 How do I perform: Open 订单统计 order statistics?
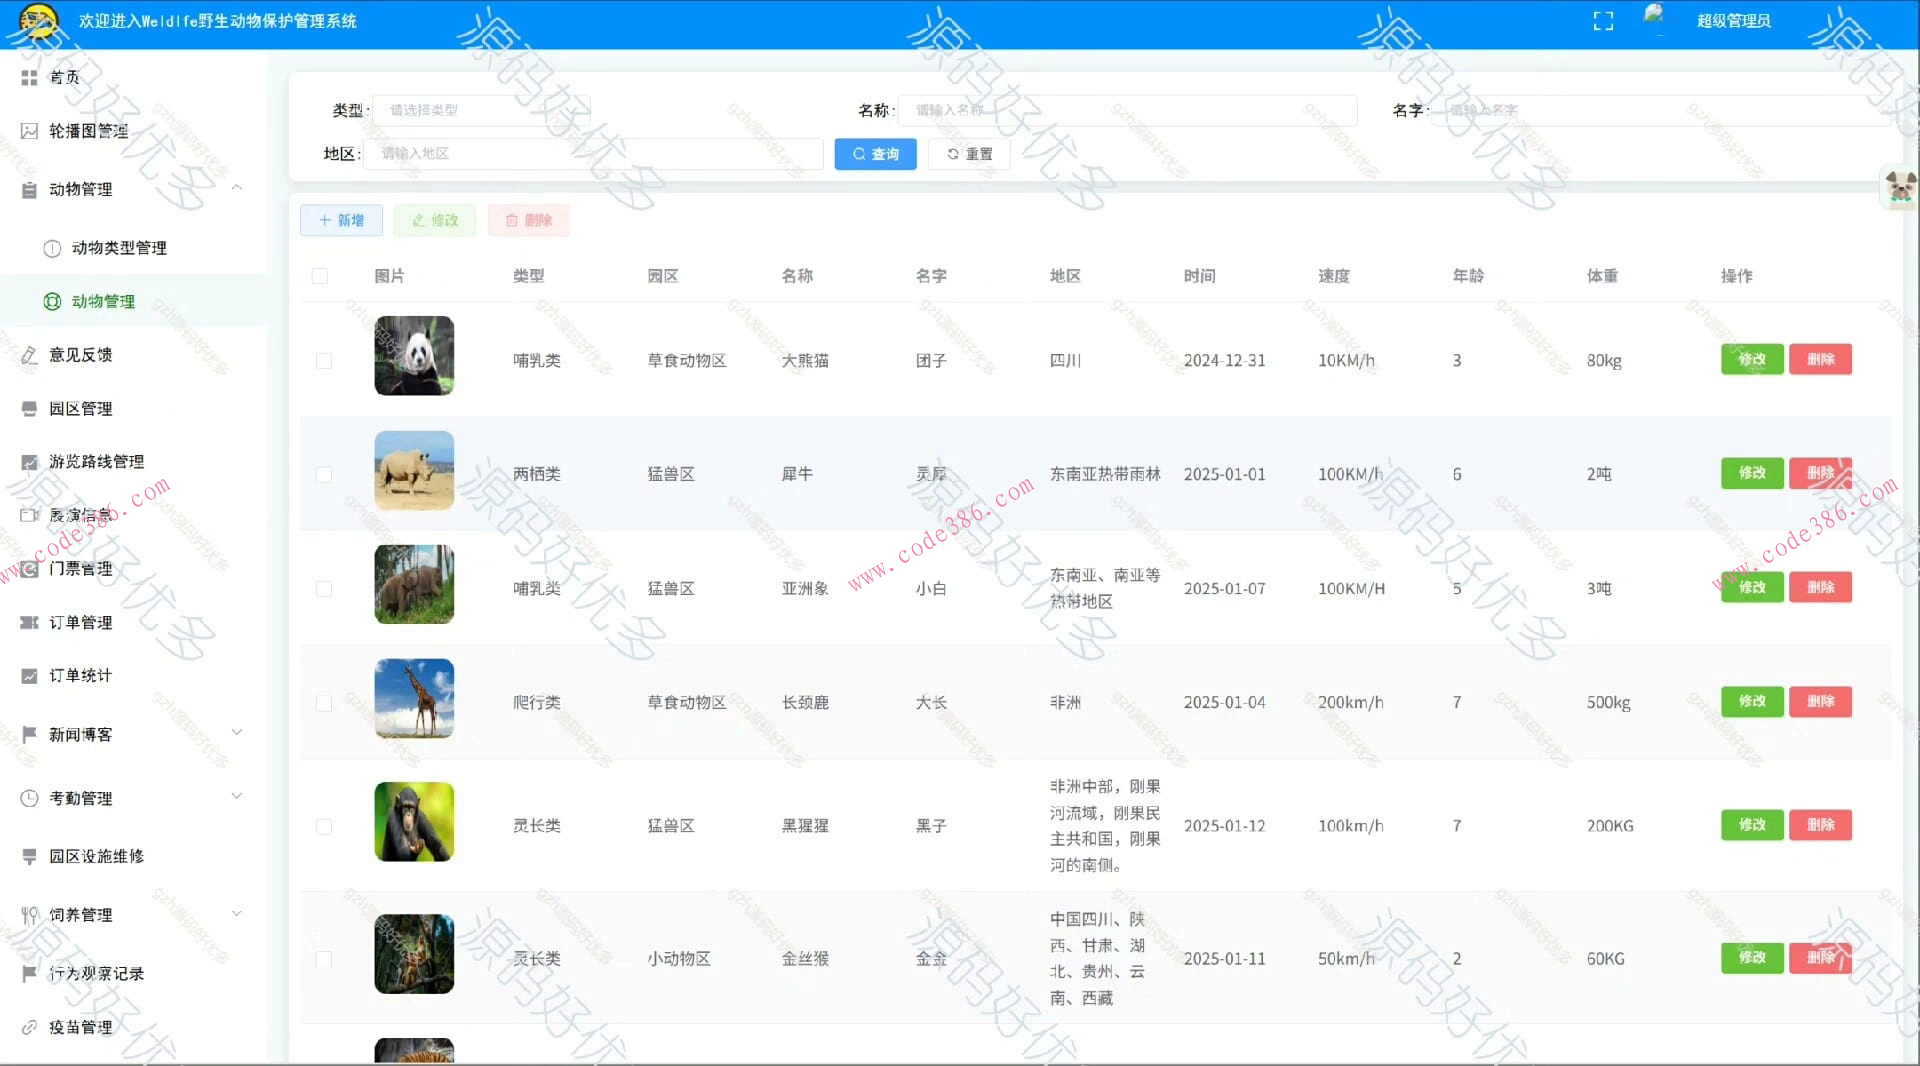29,675
